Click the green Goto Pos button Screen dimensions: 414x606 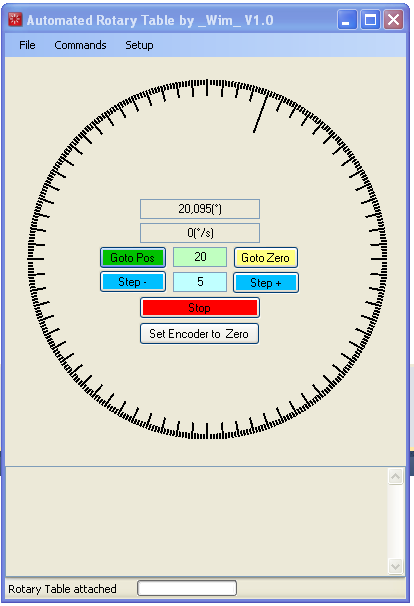point(133,258)
